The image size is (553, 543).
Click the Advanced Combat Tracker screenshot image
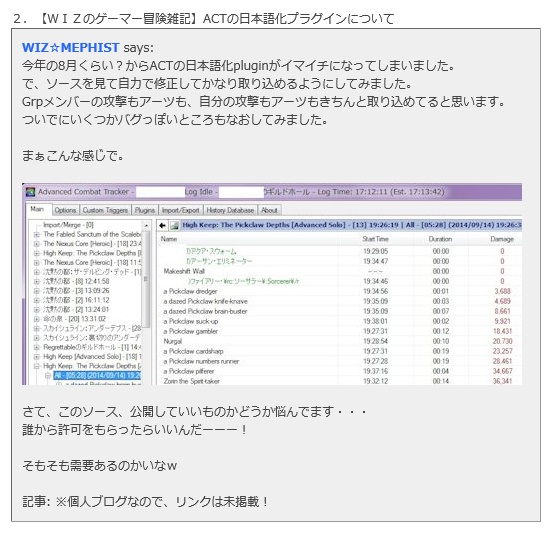click(272, 284)
